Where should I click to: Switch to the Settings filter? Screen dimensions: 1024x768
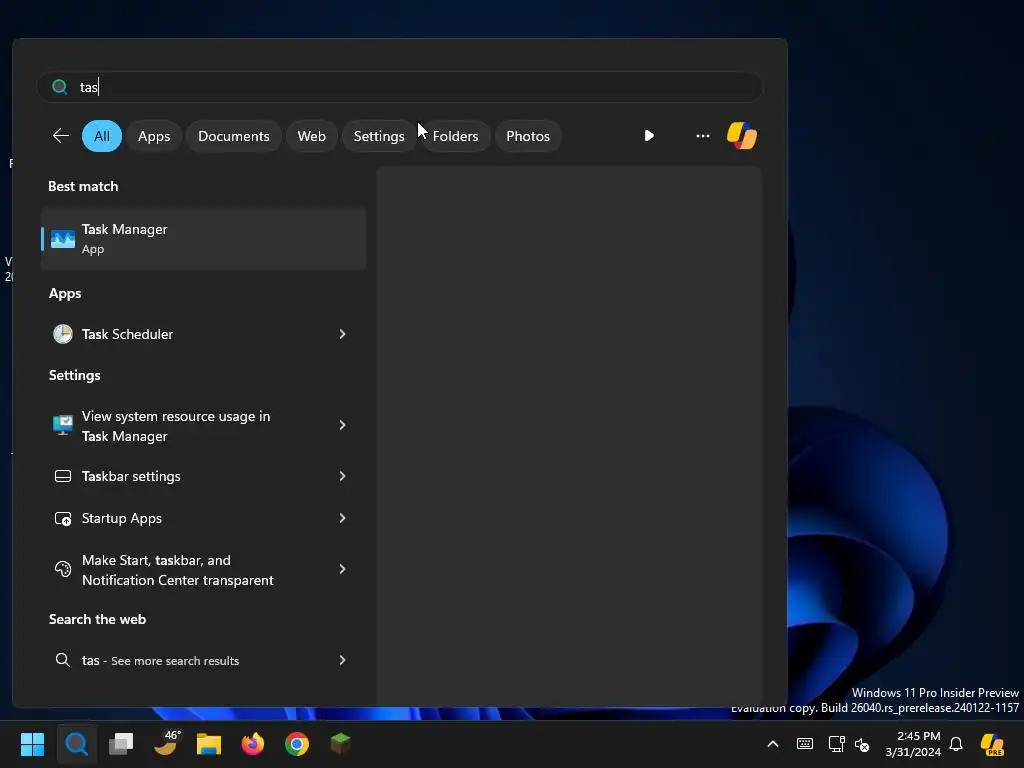pyautogui.click(x=379, y=136)
